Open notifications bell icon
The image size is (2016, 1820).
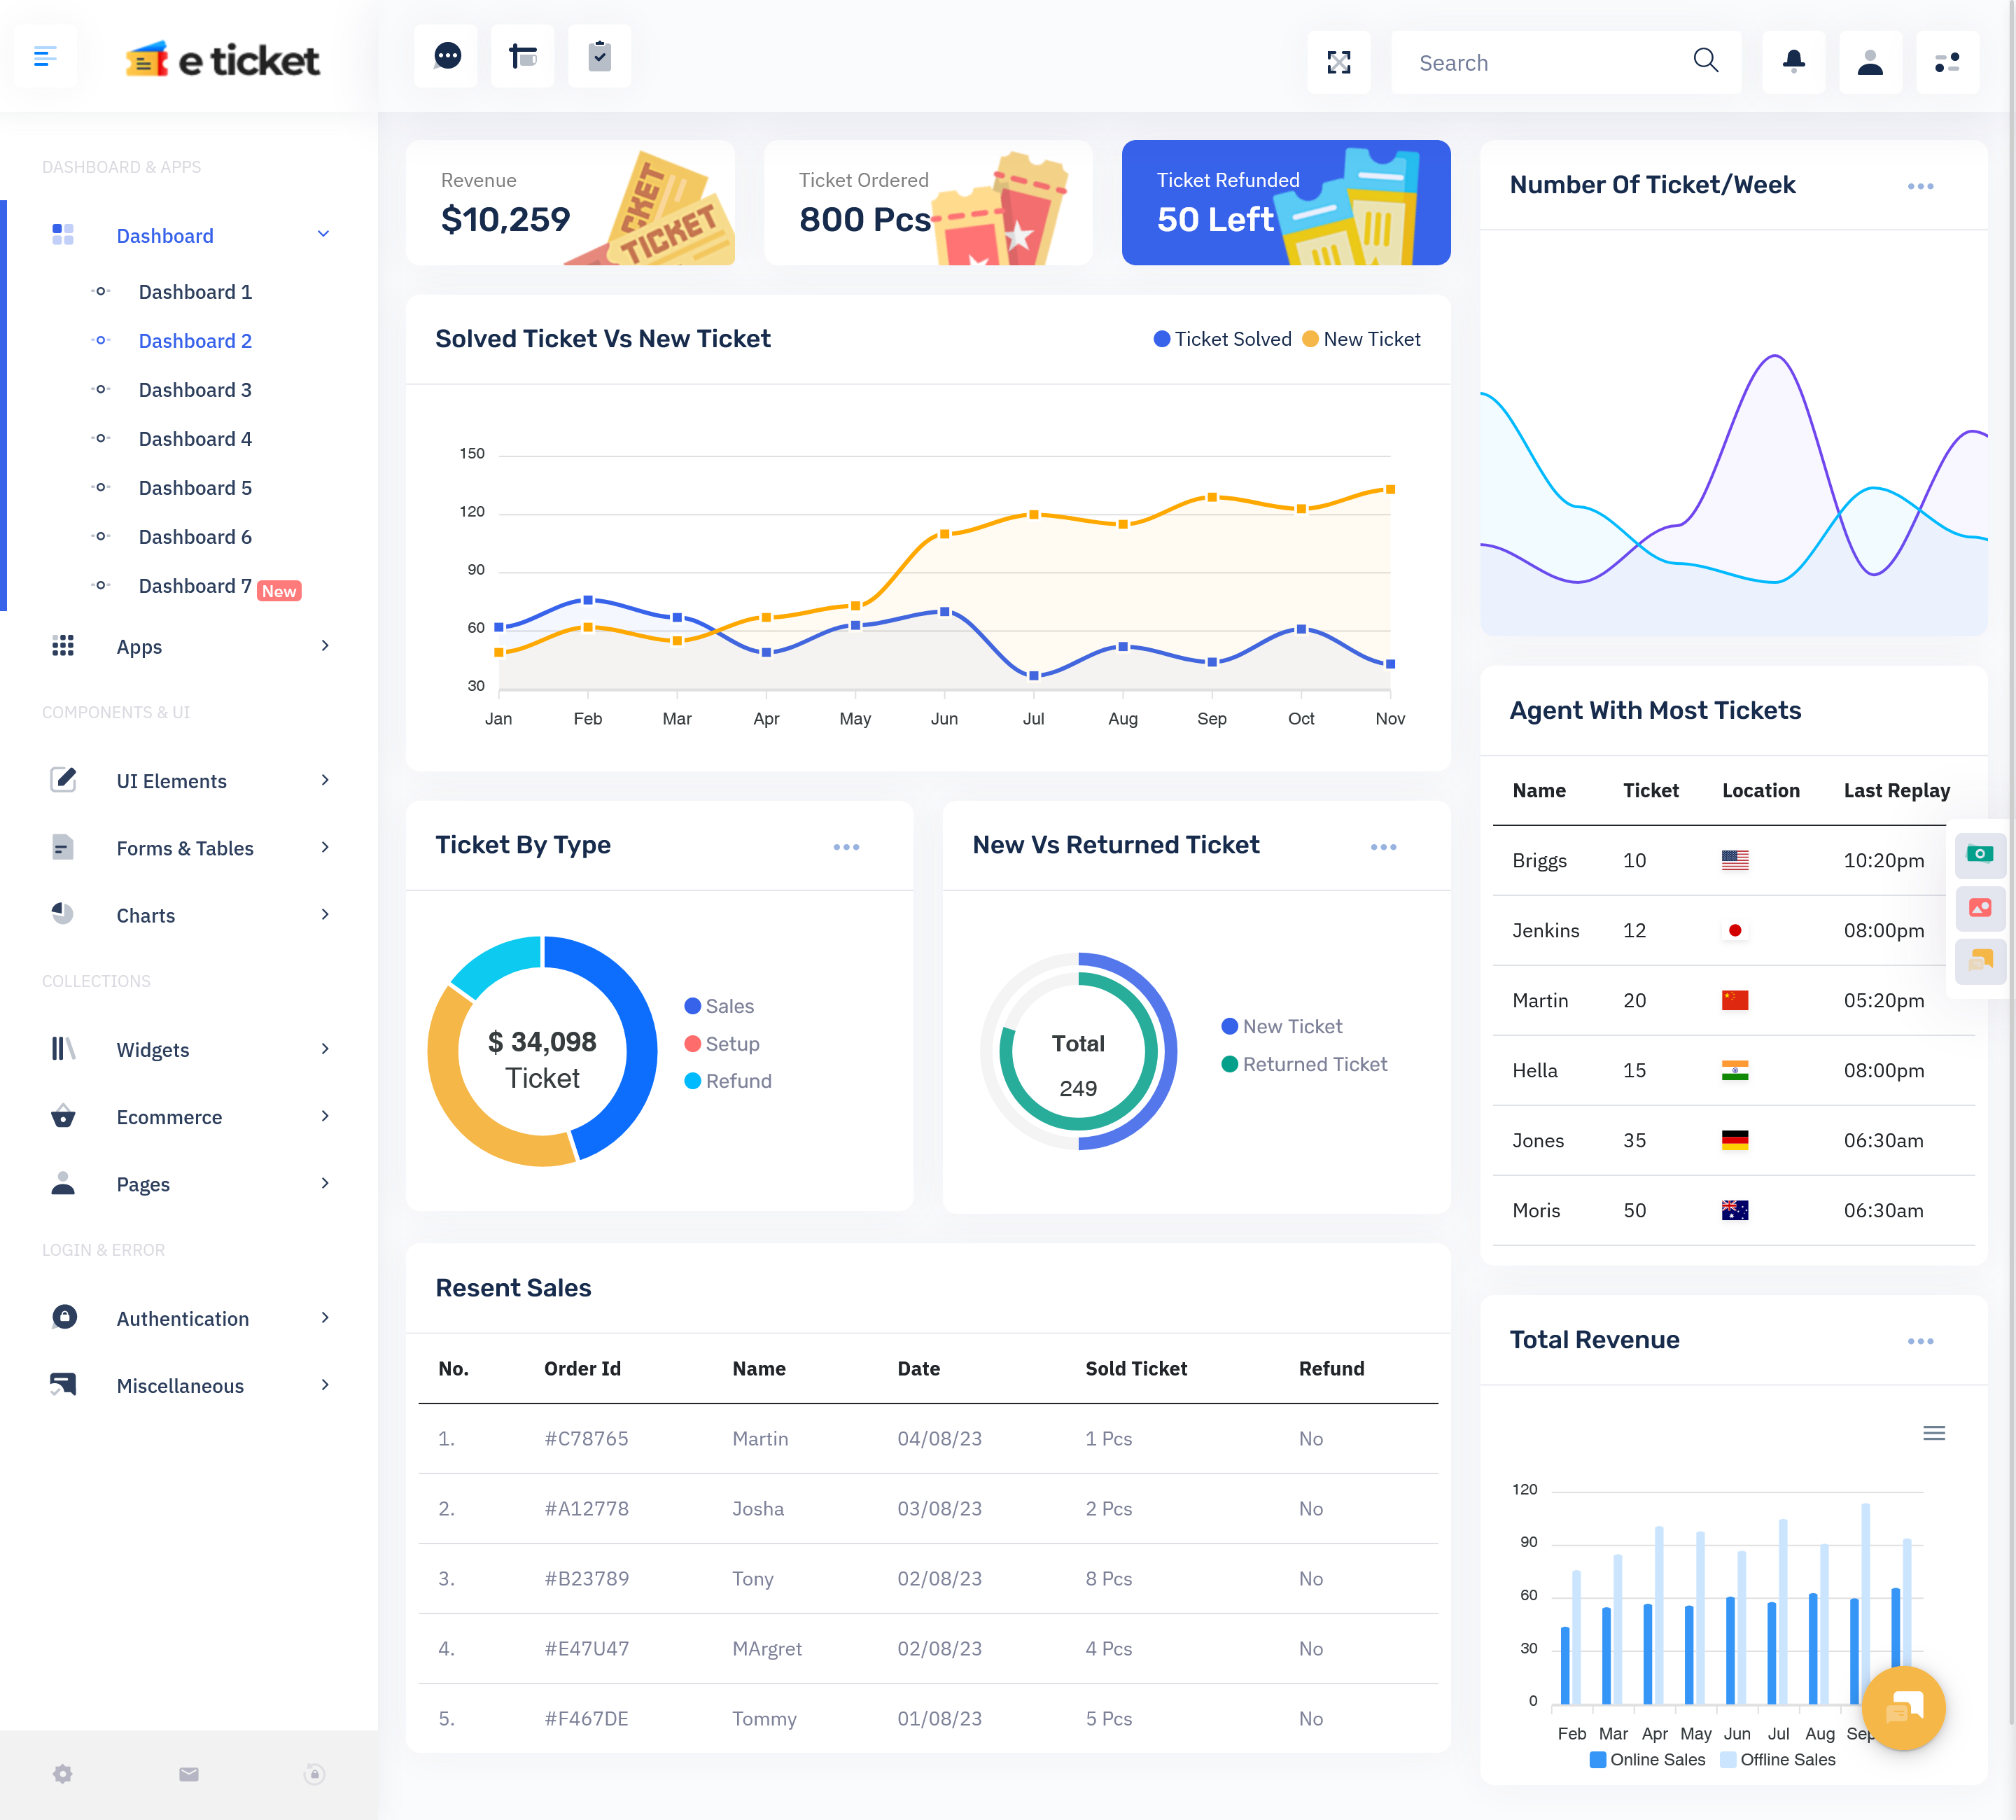point(1794,63)
